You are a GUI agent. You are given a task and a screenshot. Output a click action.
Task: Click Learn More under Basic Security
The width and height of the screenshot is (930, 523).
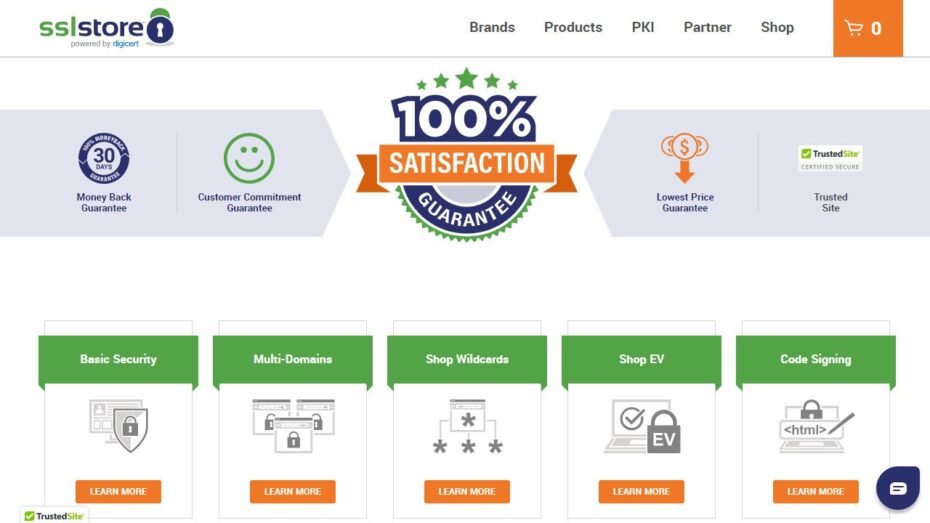(118, 492)
